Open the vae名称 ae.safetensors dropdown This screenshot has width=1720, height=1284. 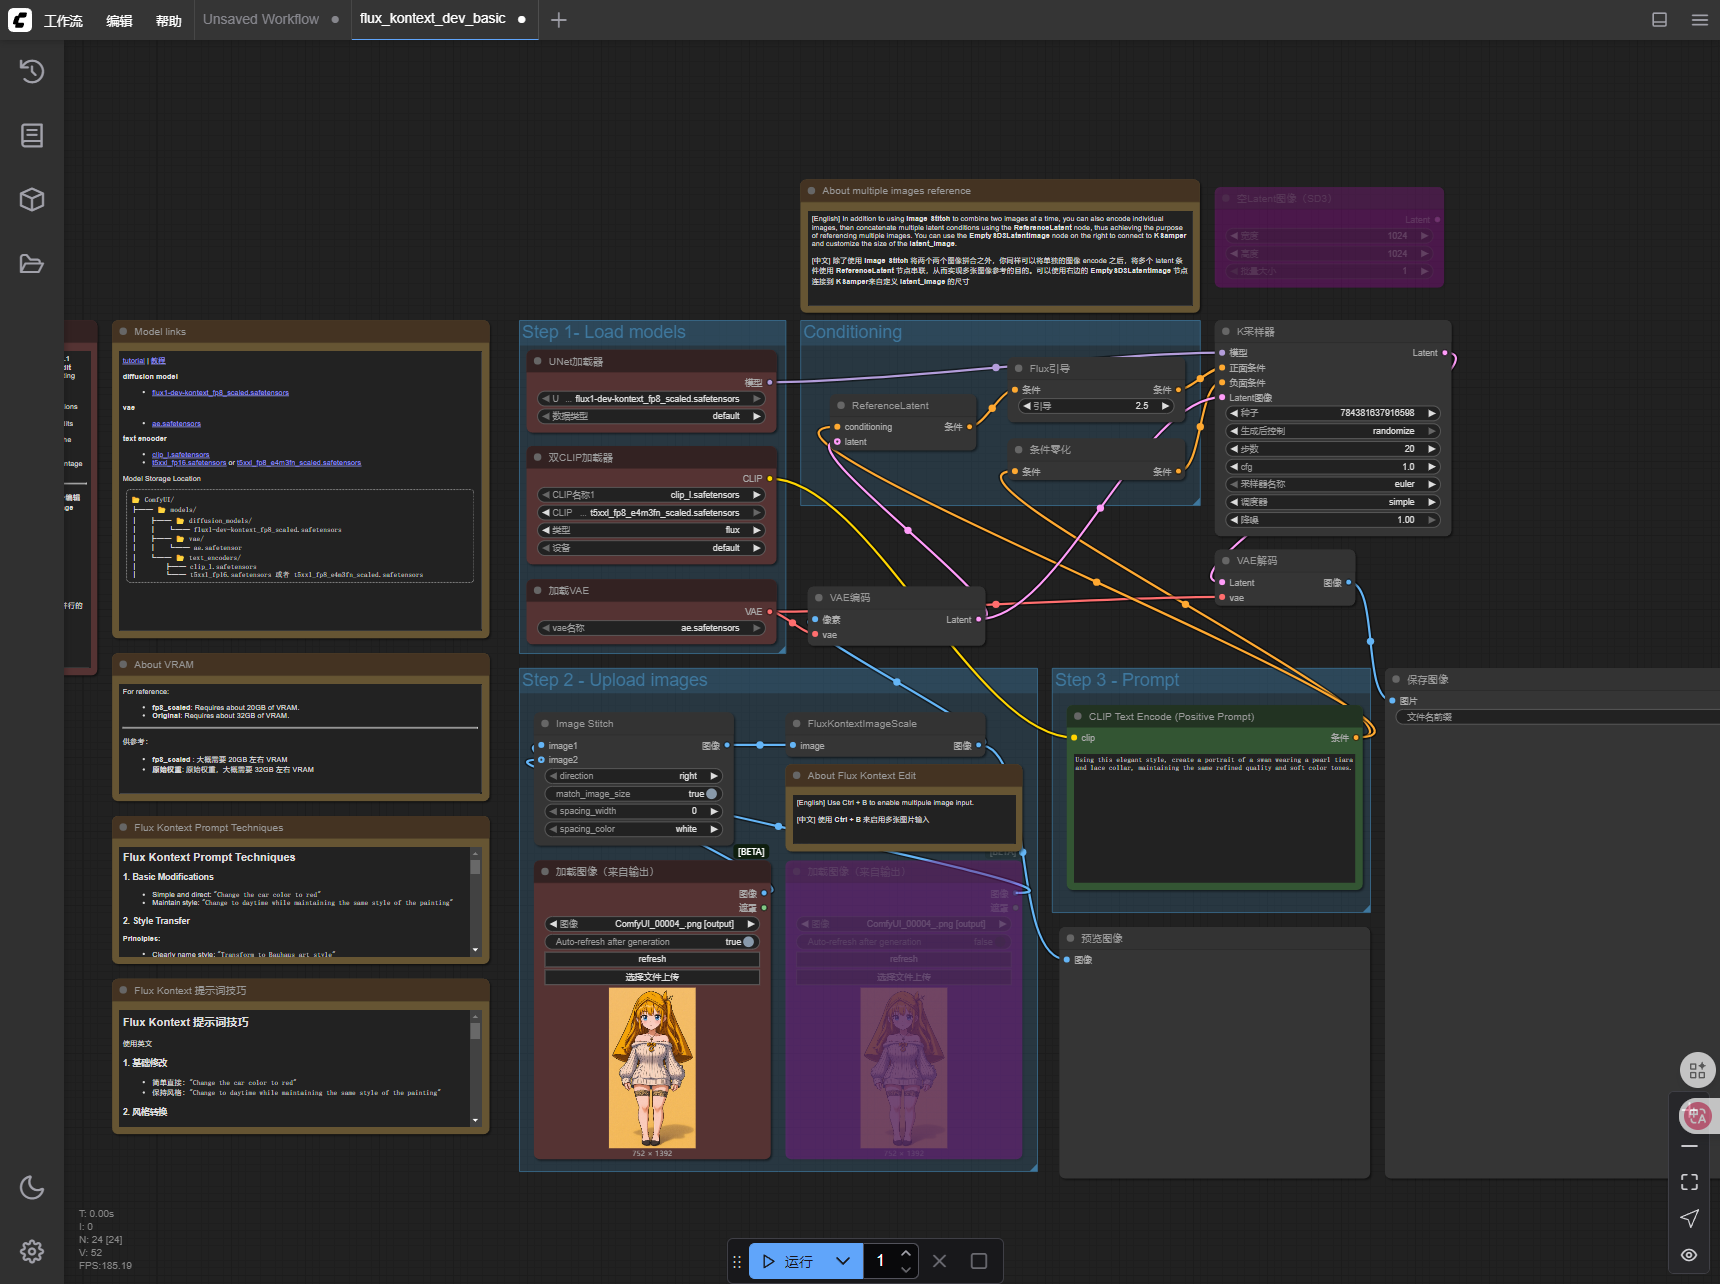(x=651, y=628)
